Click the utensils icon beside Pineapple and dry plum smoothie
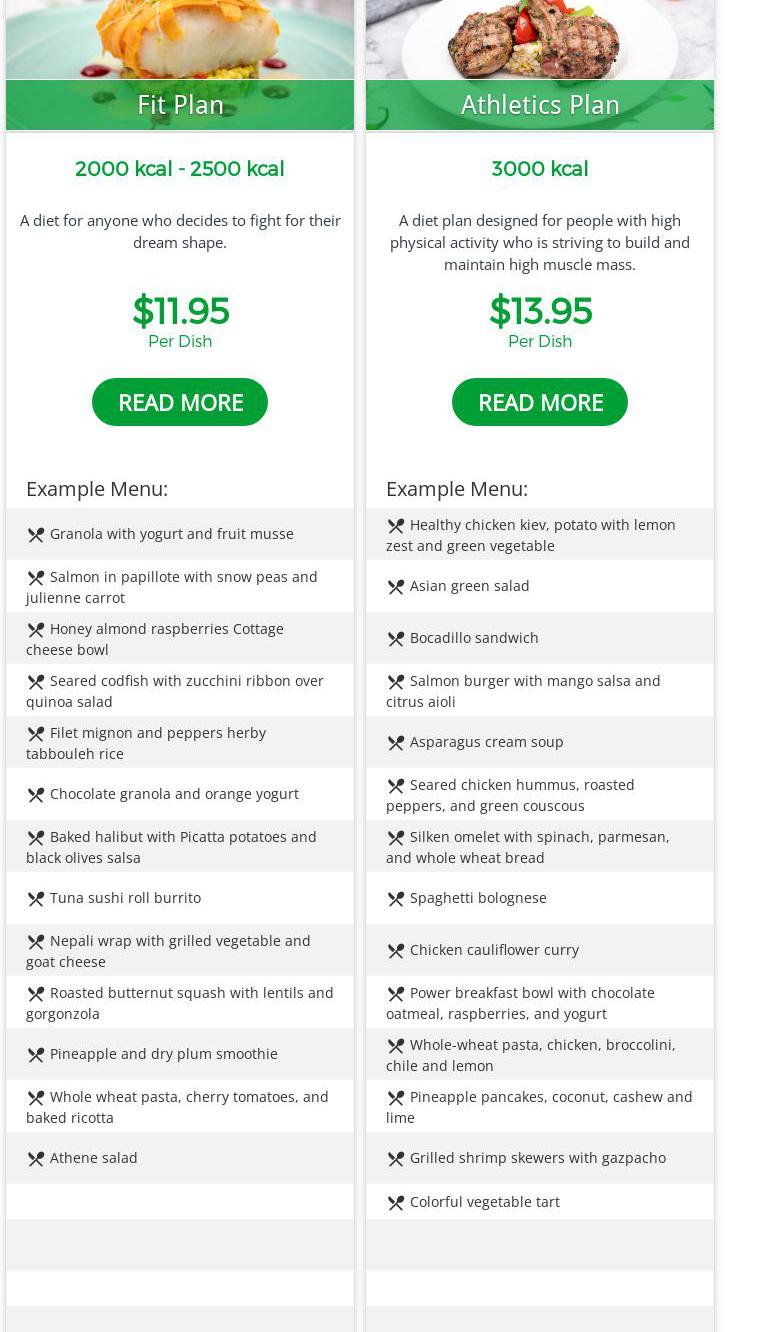Image resolution: width=770 pixels, height=1332 pixels. click(36, 1055)
